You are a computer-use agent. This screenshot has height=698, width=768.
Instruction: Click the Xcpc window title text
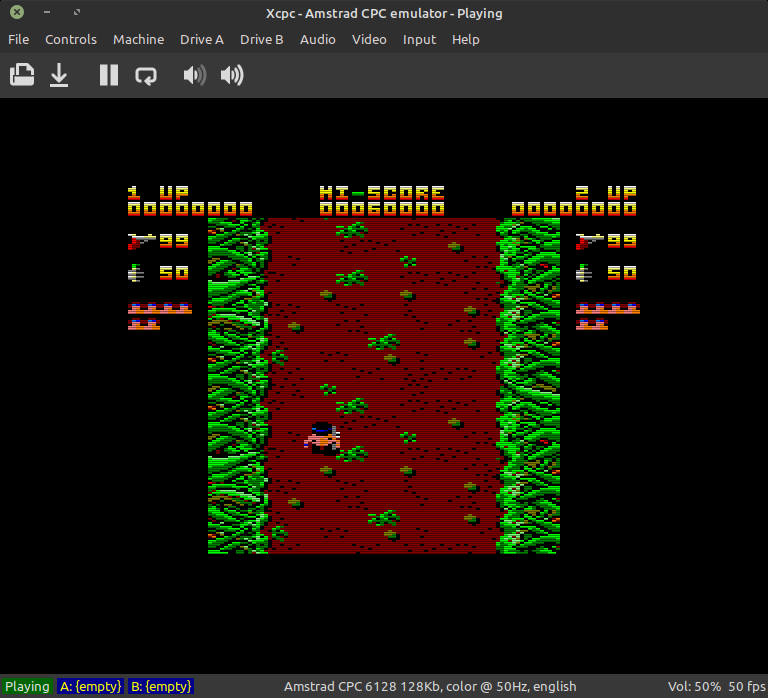[x=384, y=13]
